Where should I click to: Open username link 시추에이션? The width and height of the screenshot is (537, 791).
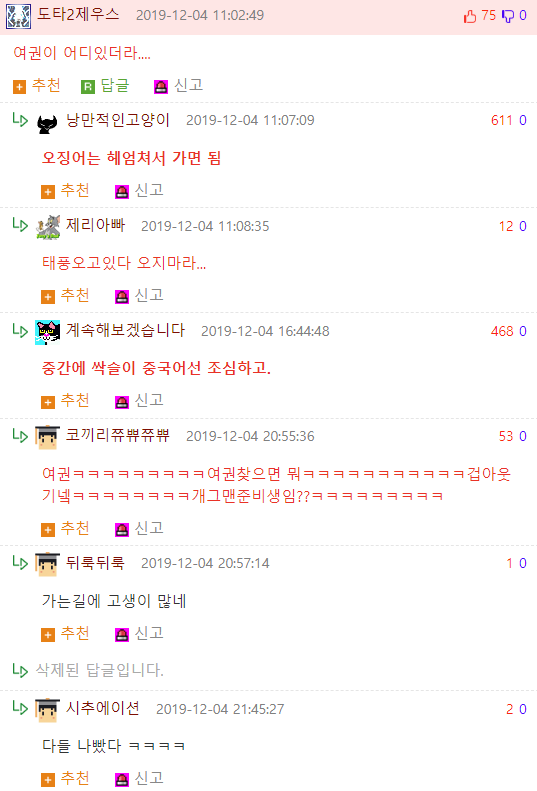tap(103, 708)
